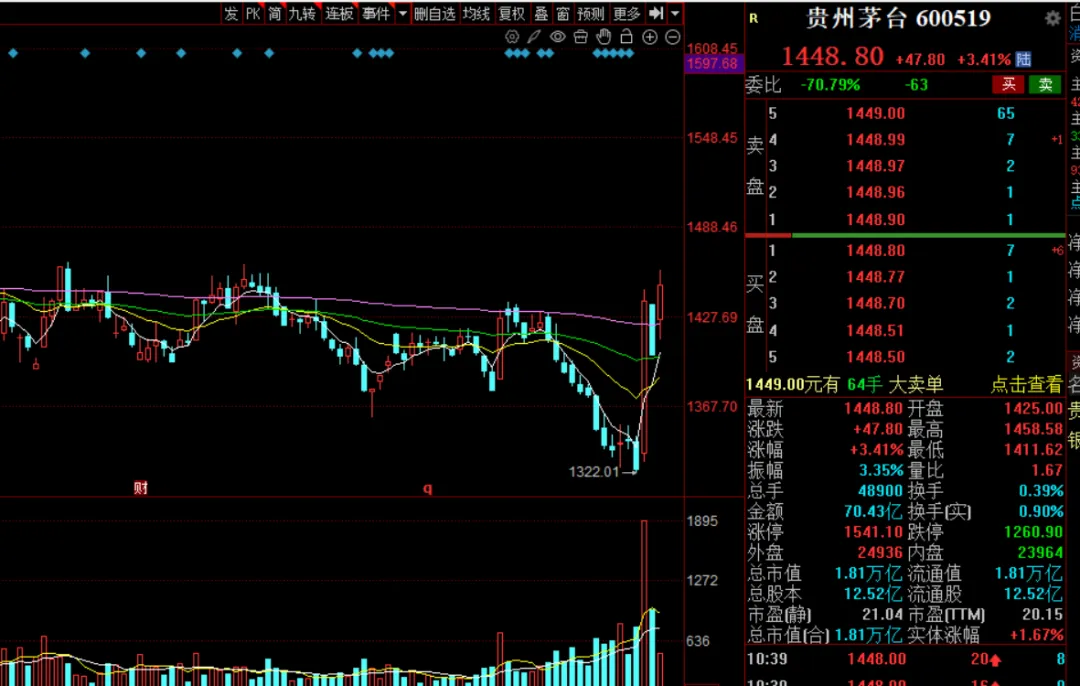Click the 实体涨幅 value +1.67%

point(1036,635)
